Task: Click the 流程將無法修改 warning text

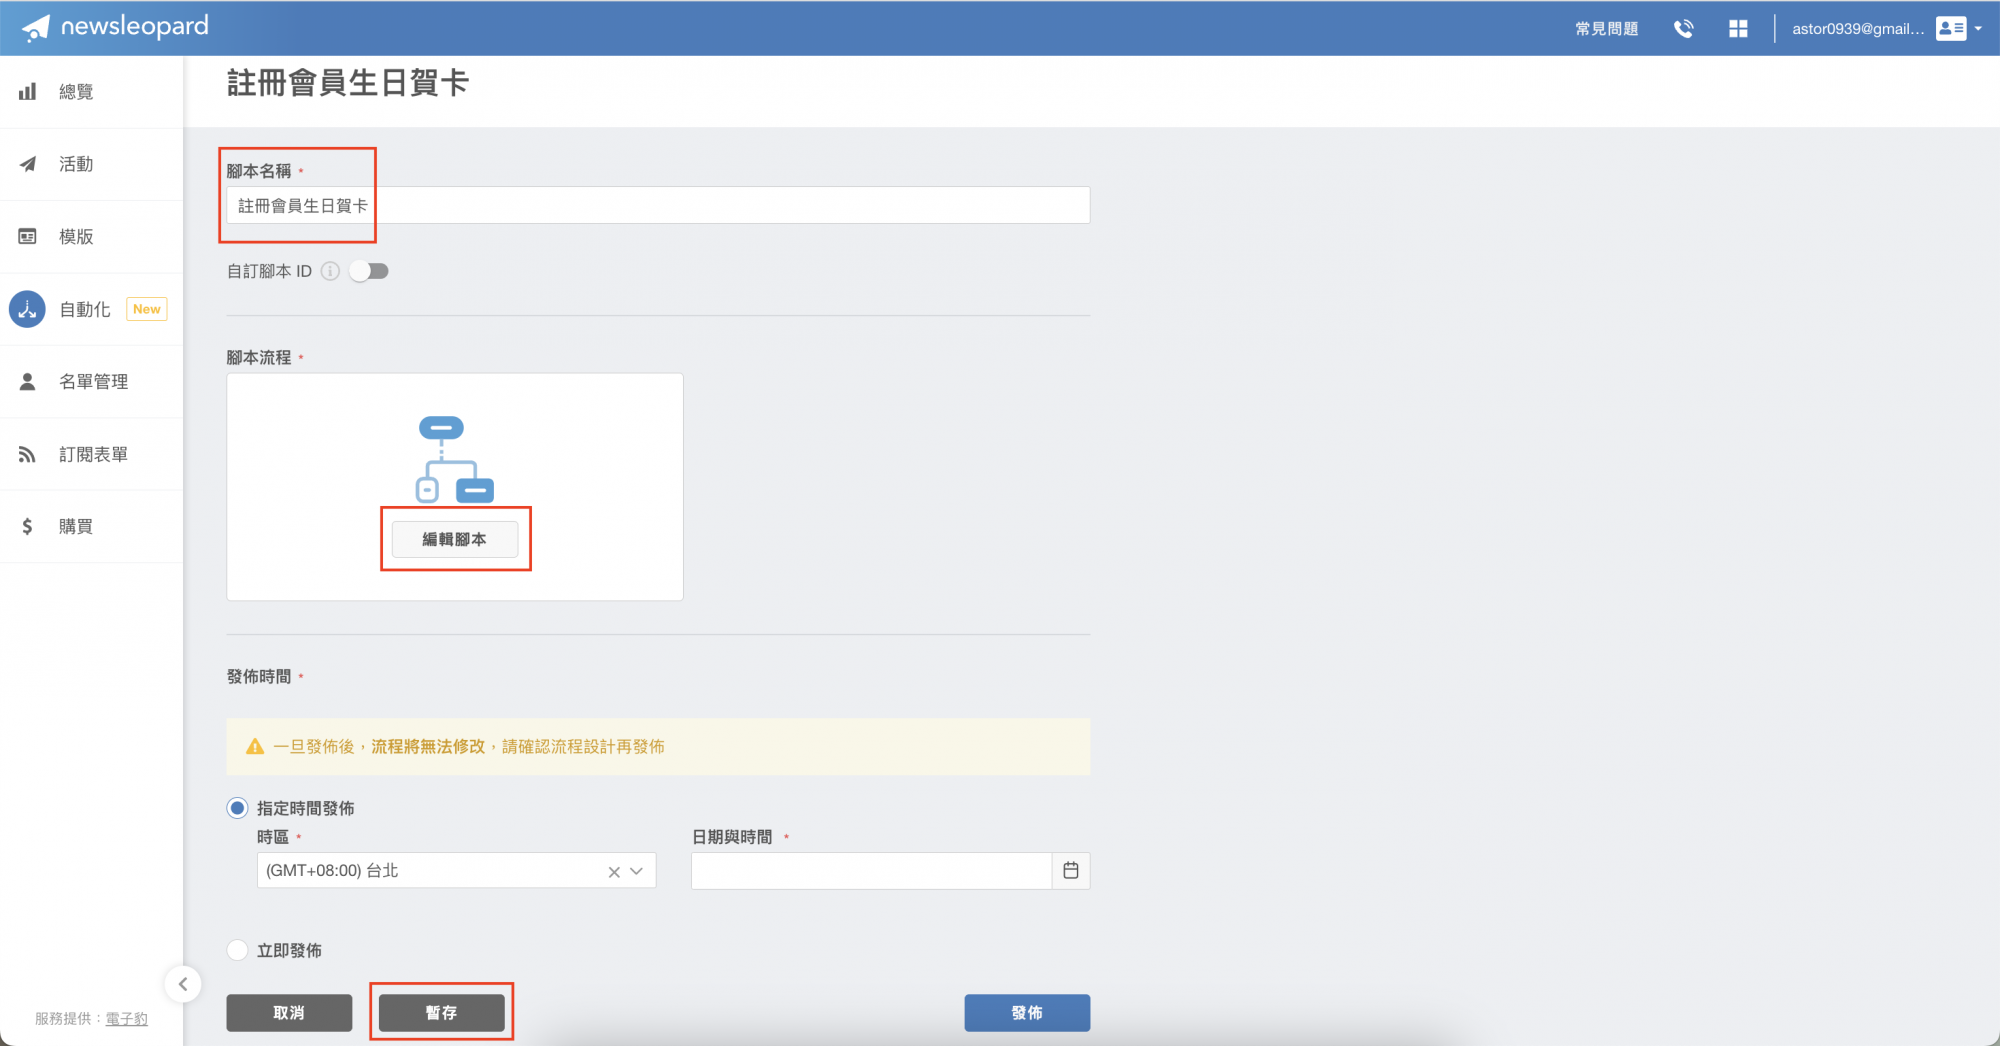Action: (428, 747)
